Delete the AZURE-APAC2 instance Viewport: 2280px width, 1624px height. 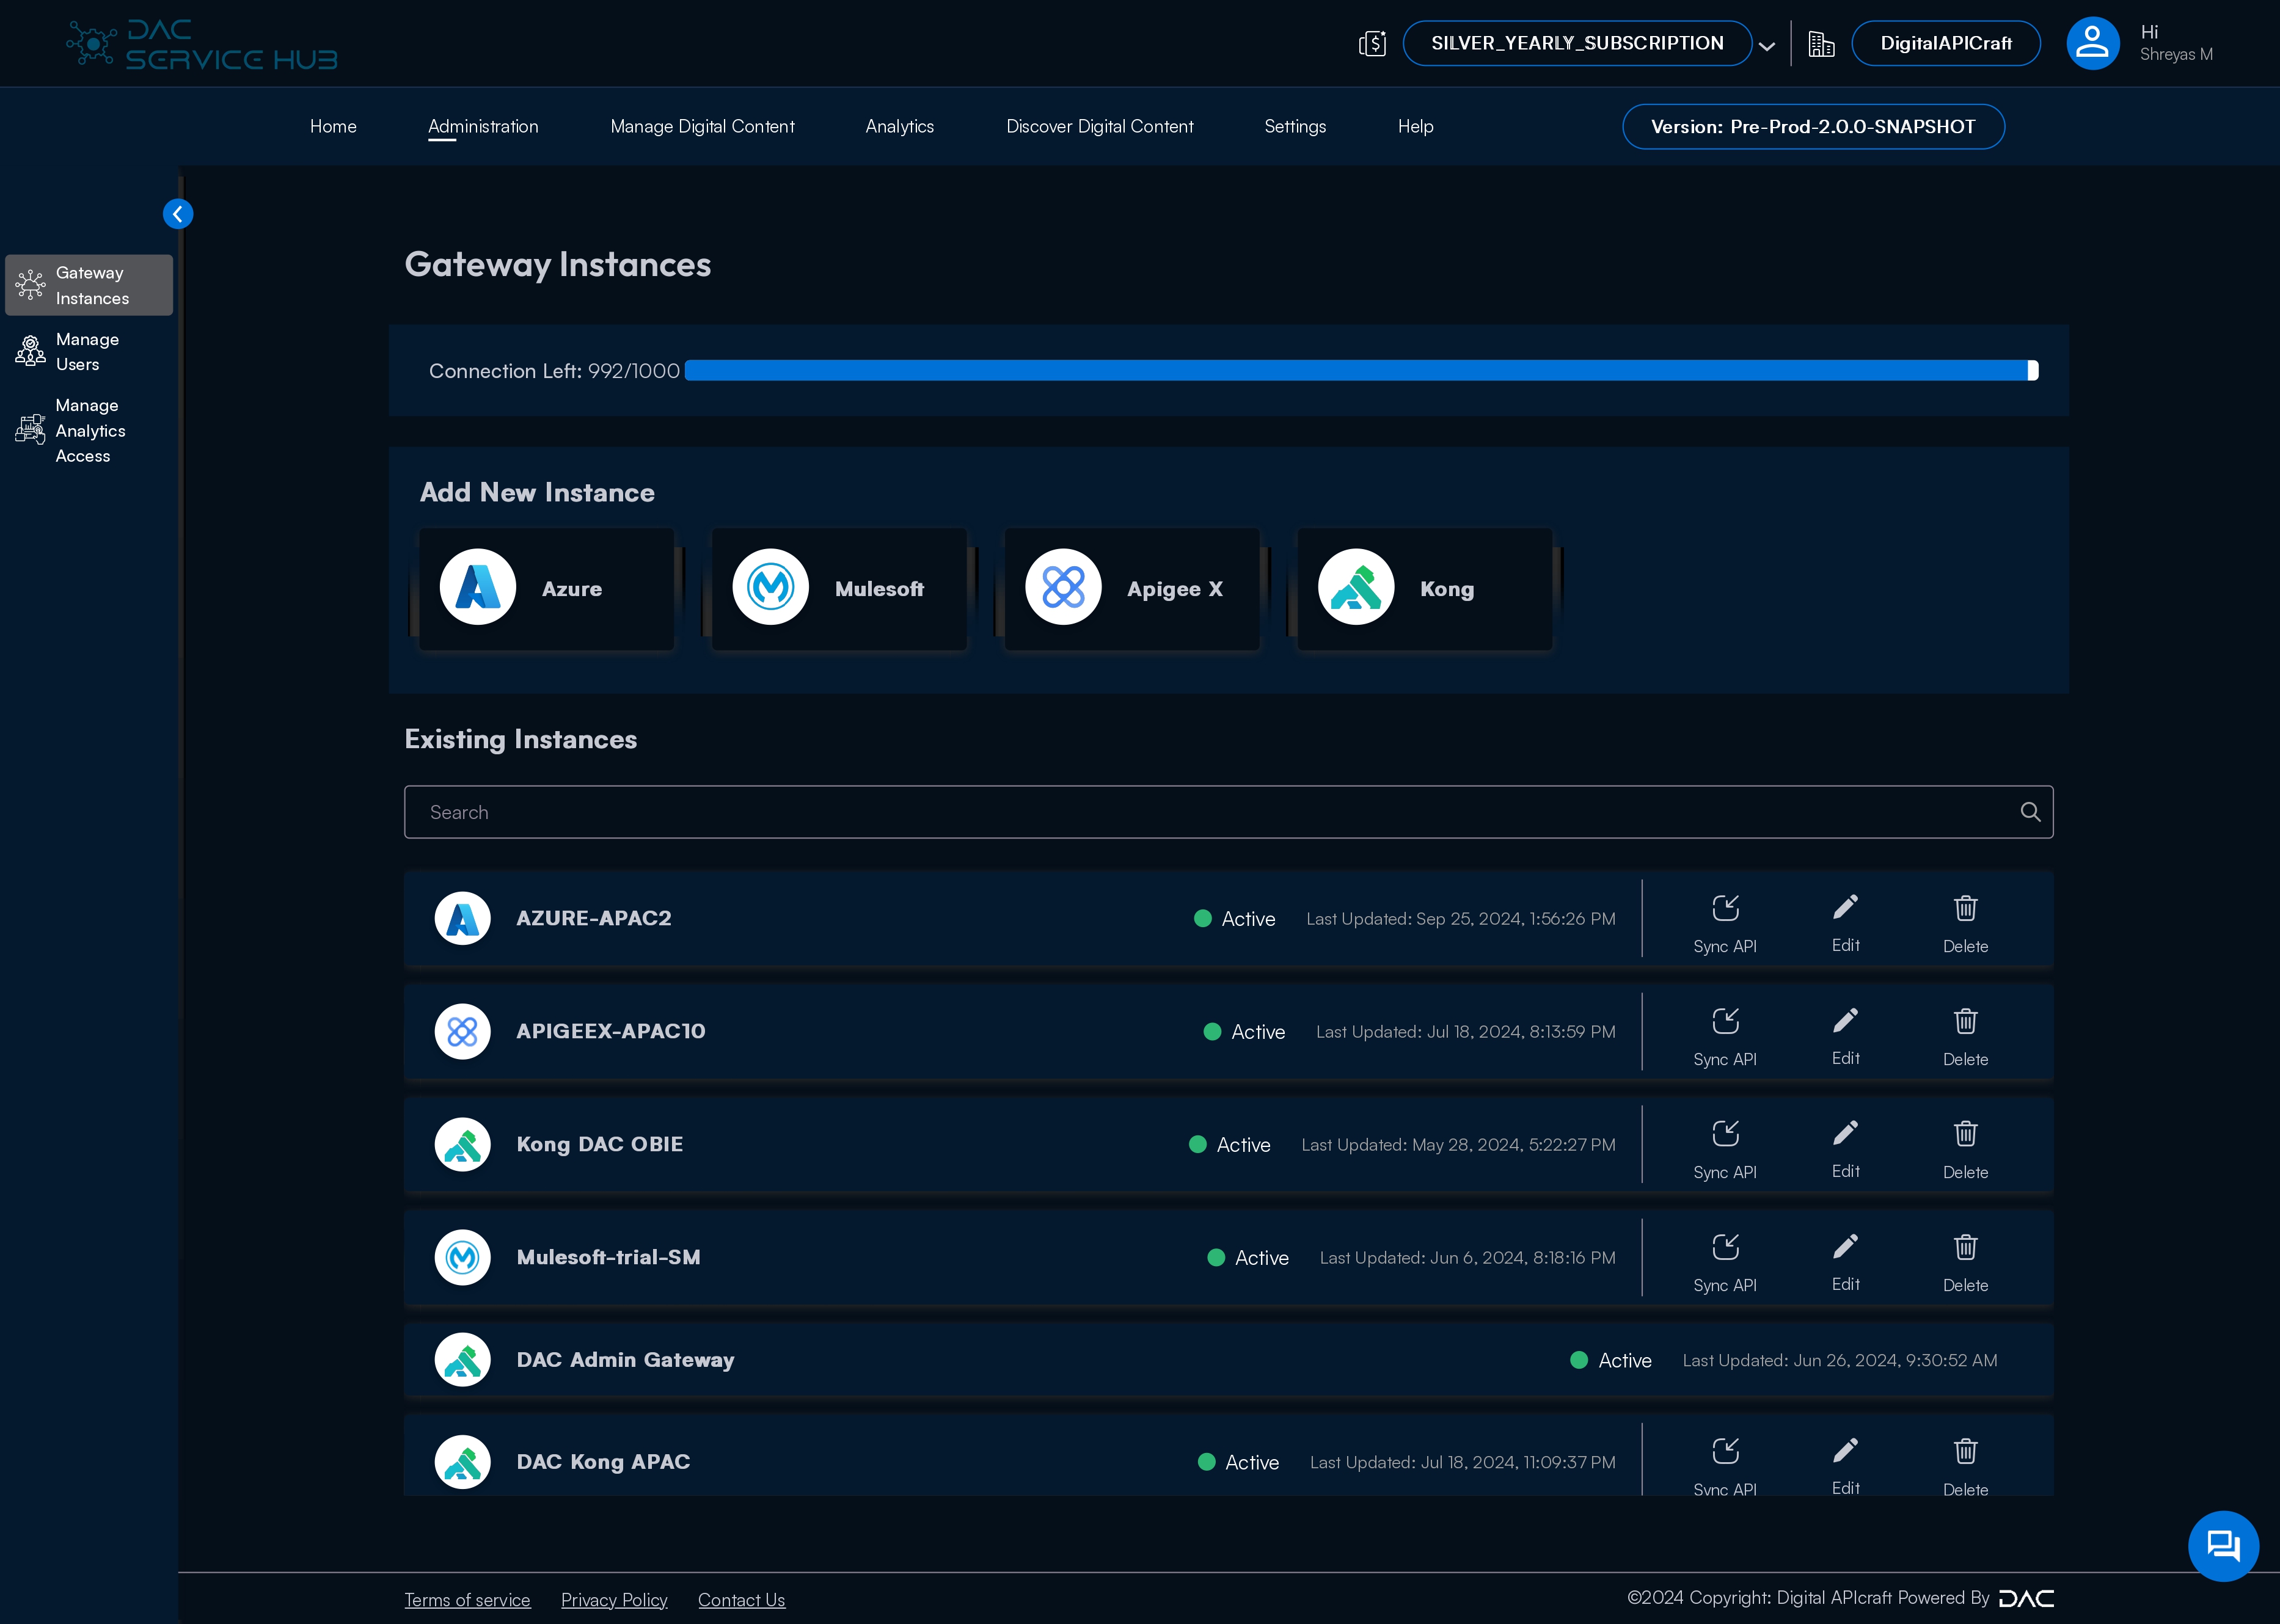1965,922
